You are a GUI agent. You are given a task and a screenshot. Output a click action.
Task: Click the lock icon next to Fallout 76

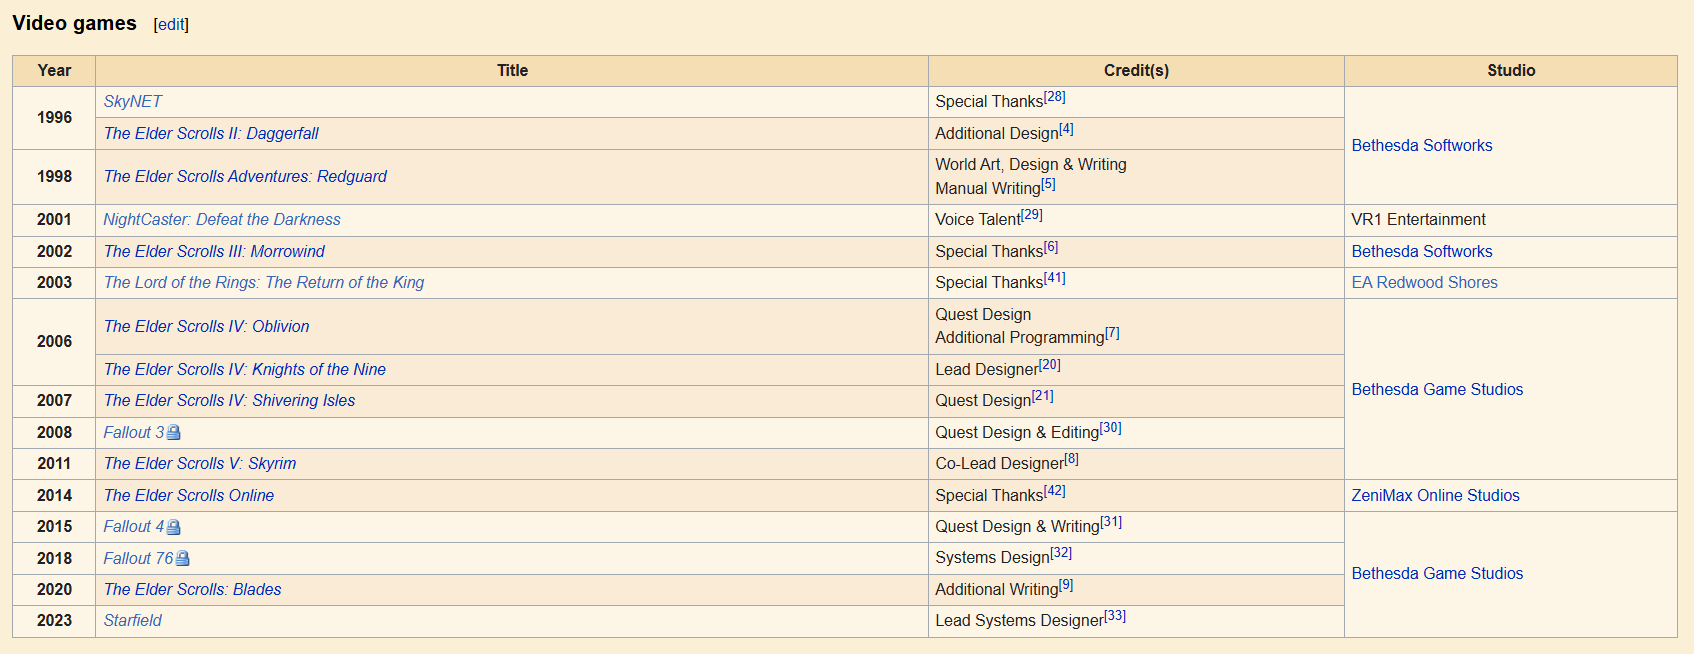click(x=182, y=559)
